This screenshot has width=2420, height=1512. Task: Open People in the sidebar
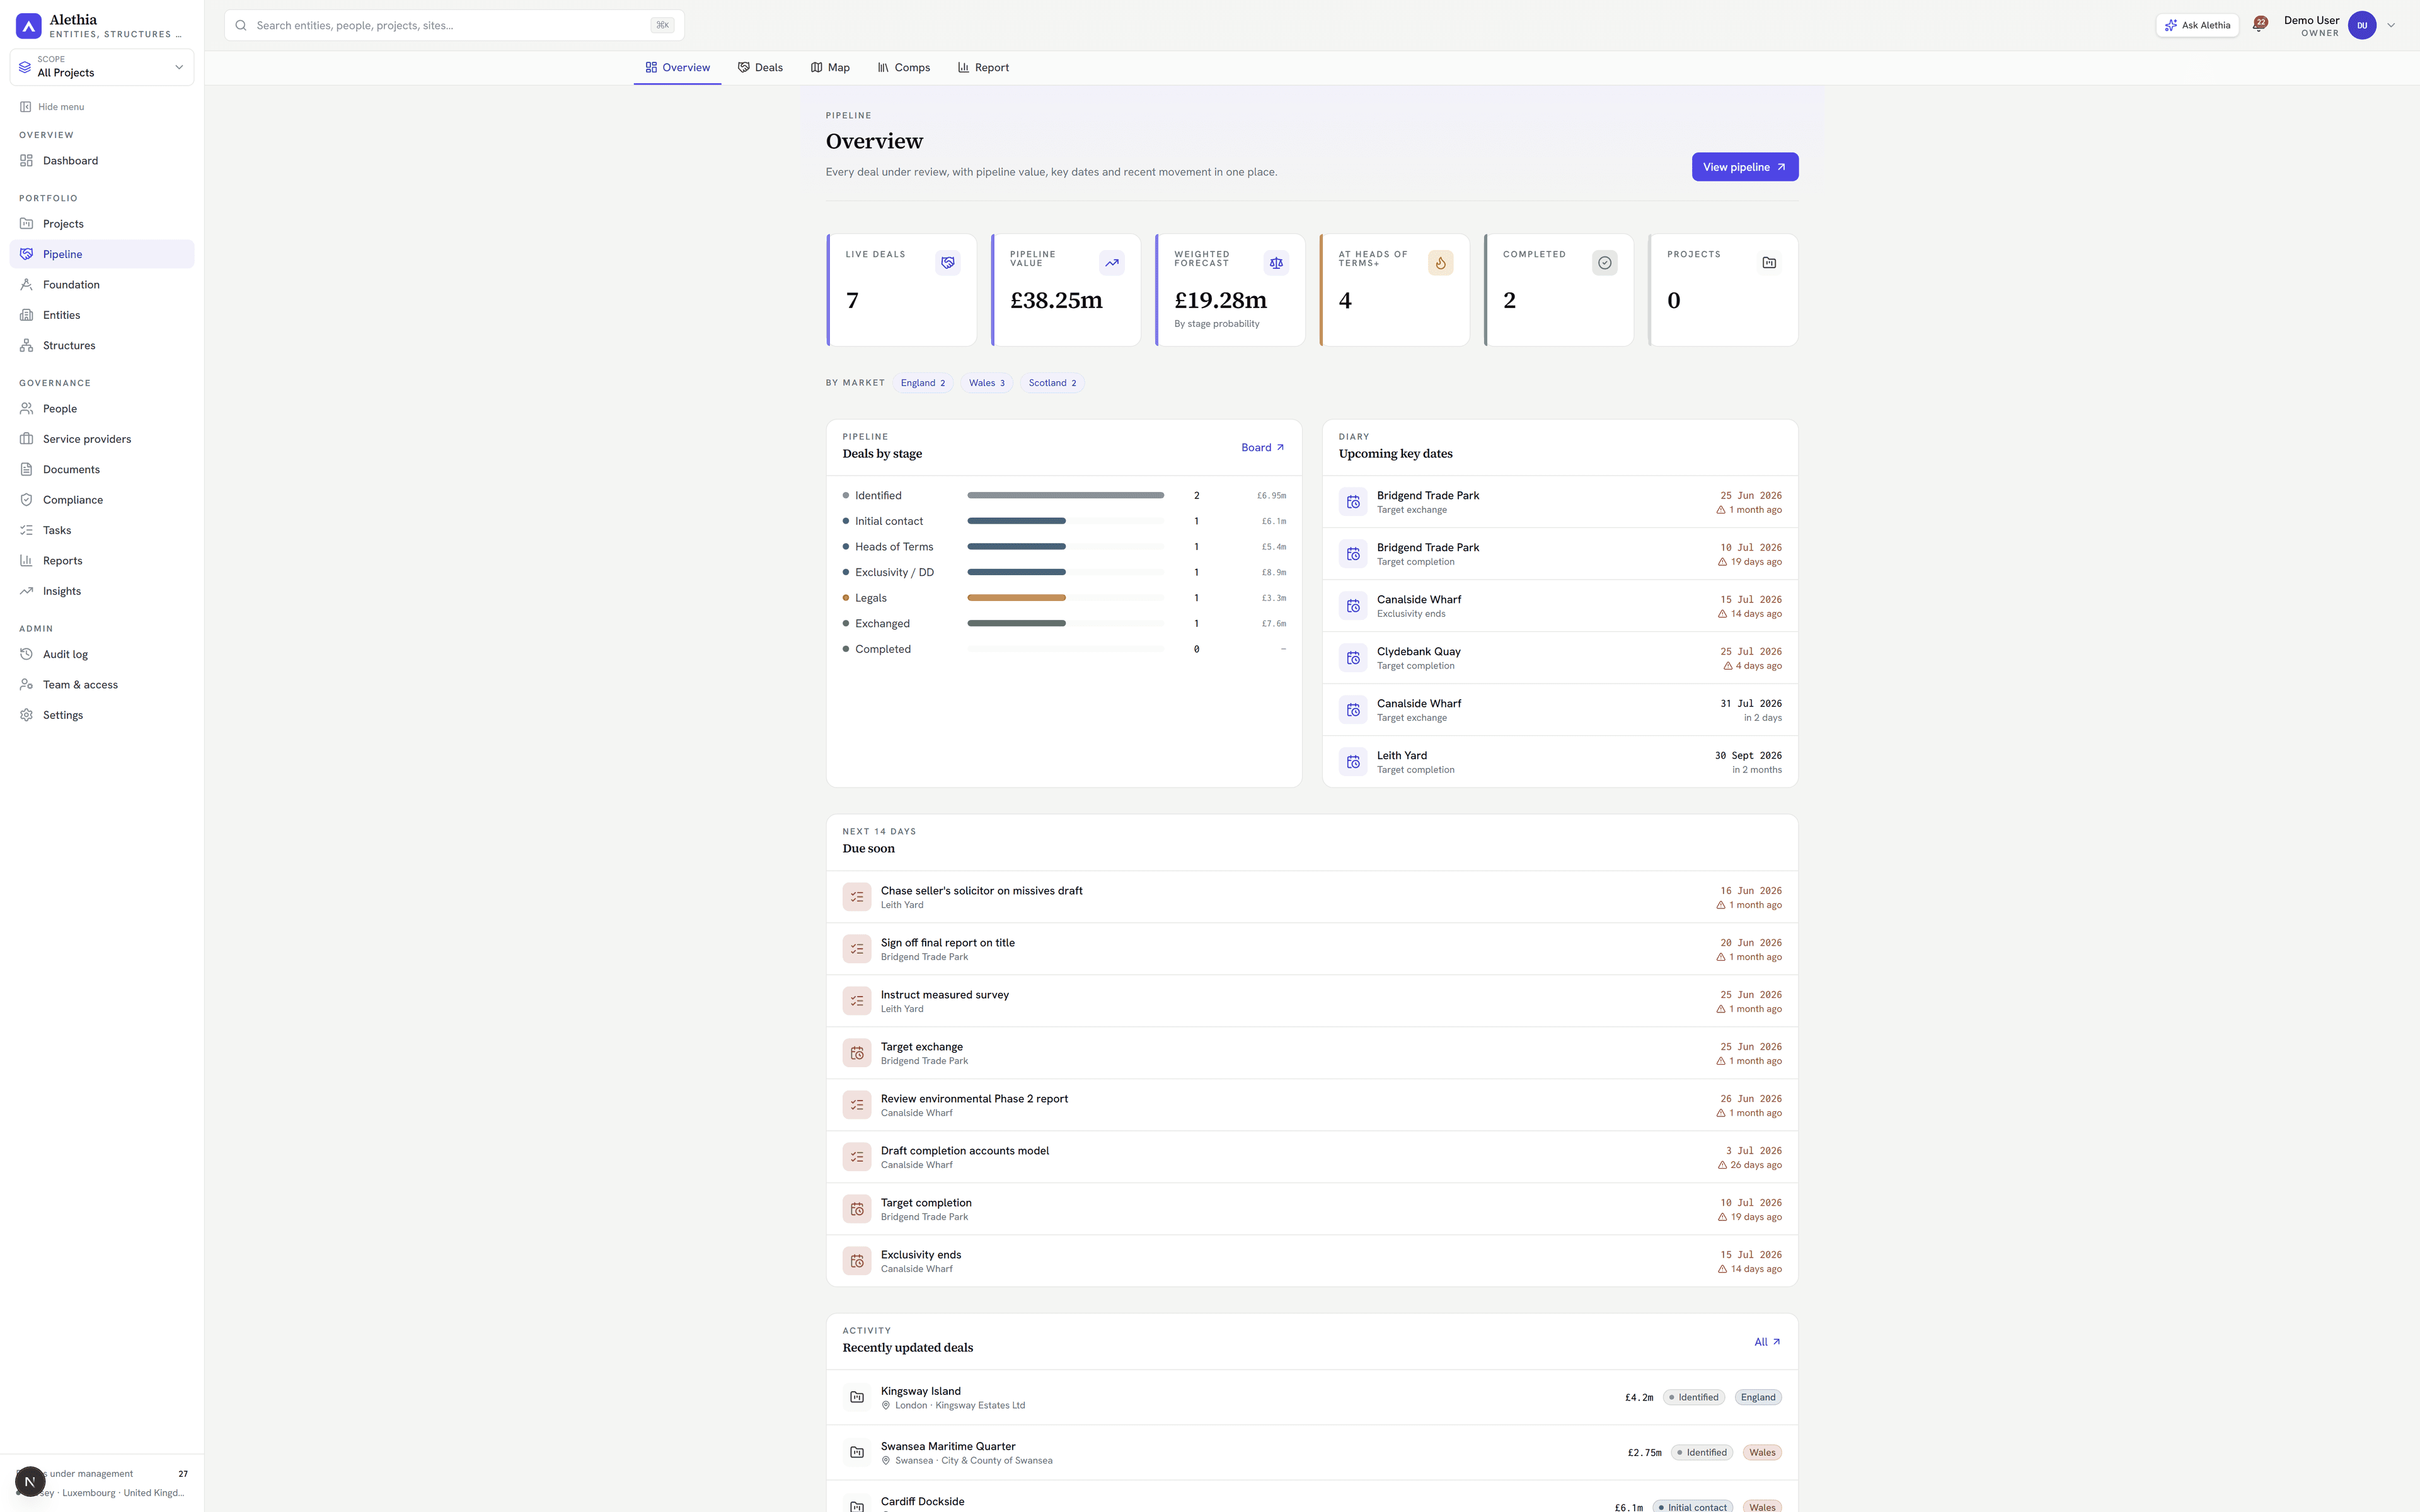[102, 409]
